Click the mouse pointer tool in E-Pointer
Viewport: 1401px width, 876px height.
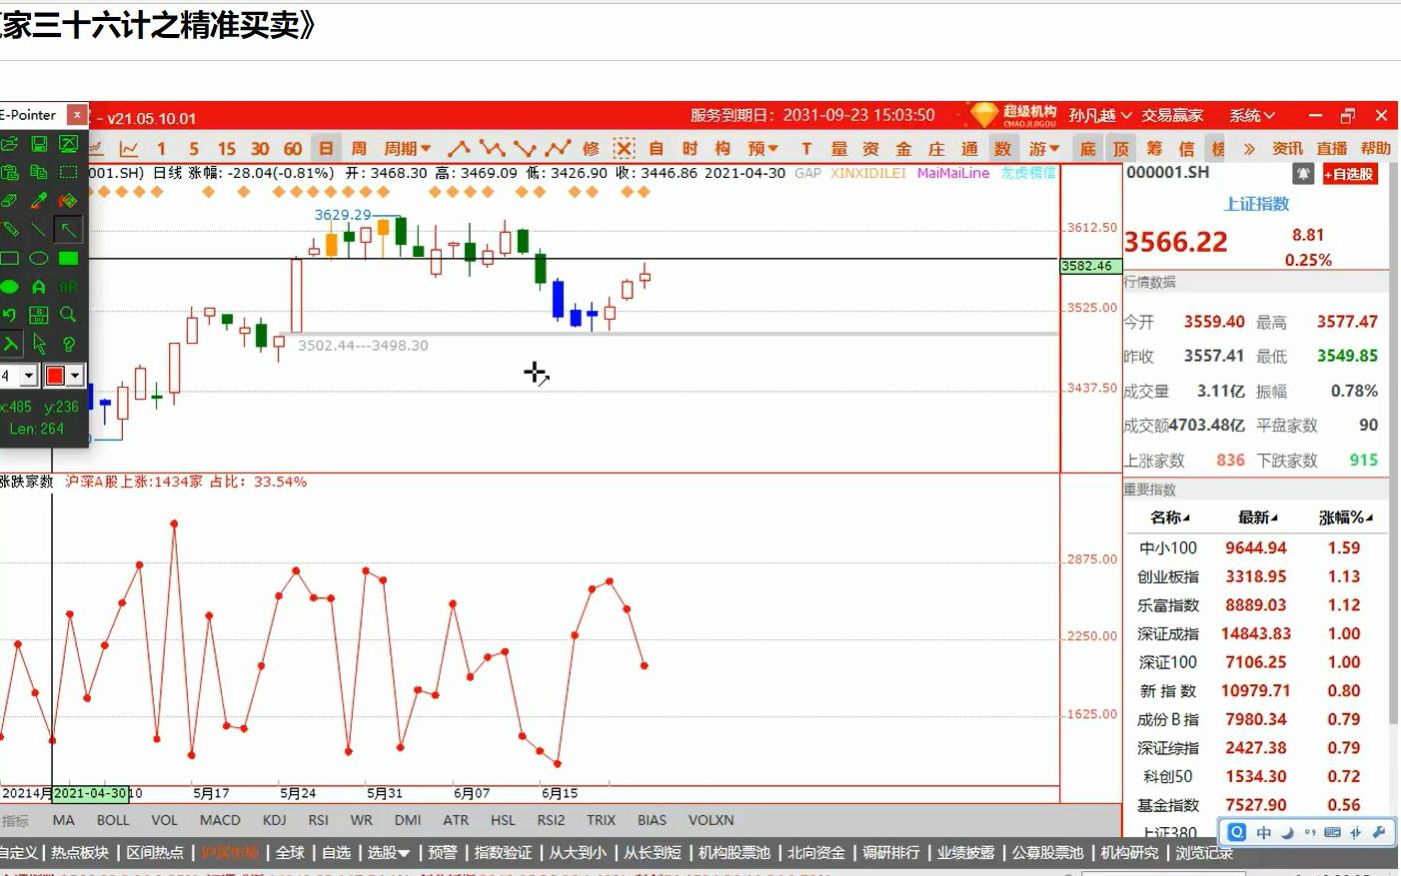click(39, 344)
